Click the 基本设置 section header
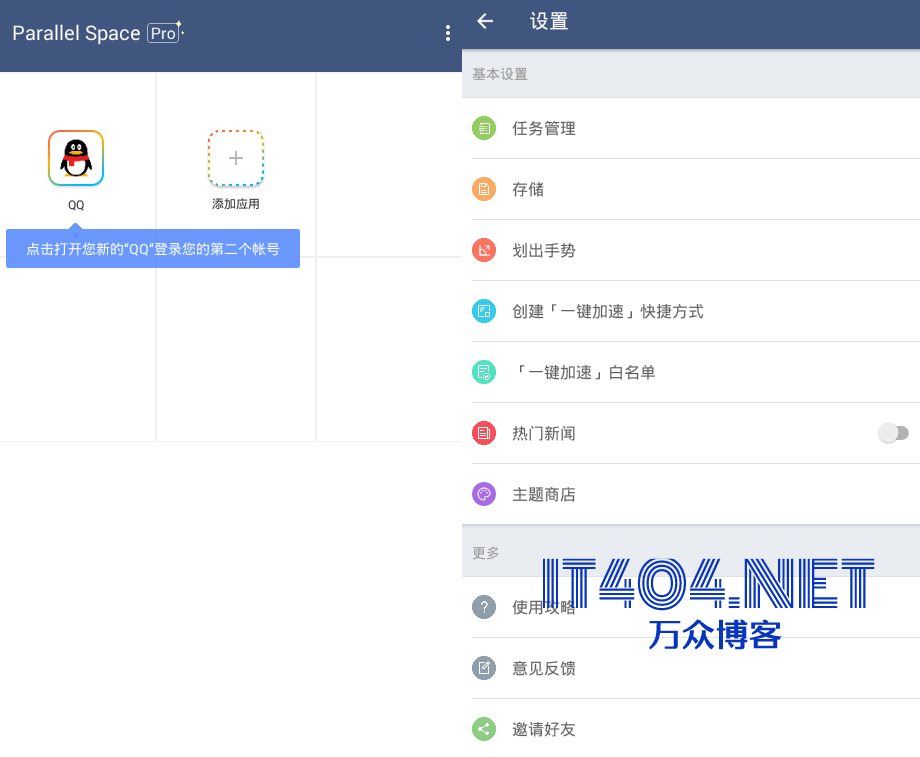920x757 pixels. pyautogui.click(x=691, y=74)
